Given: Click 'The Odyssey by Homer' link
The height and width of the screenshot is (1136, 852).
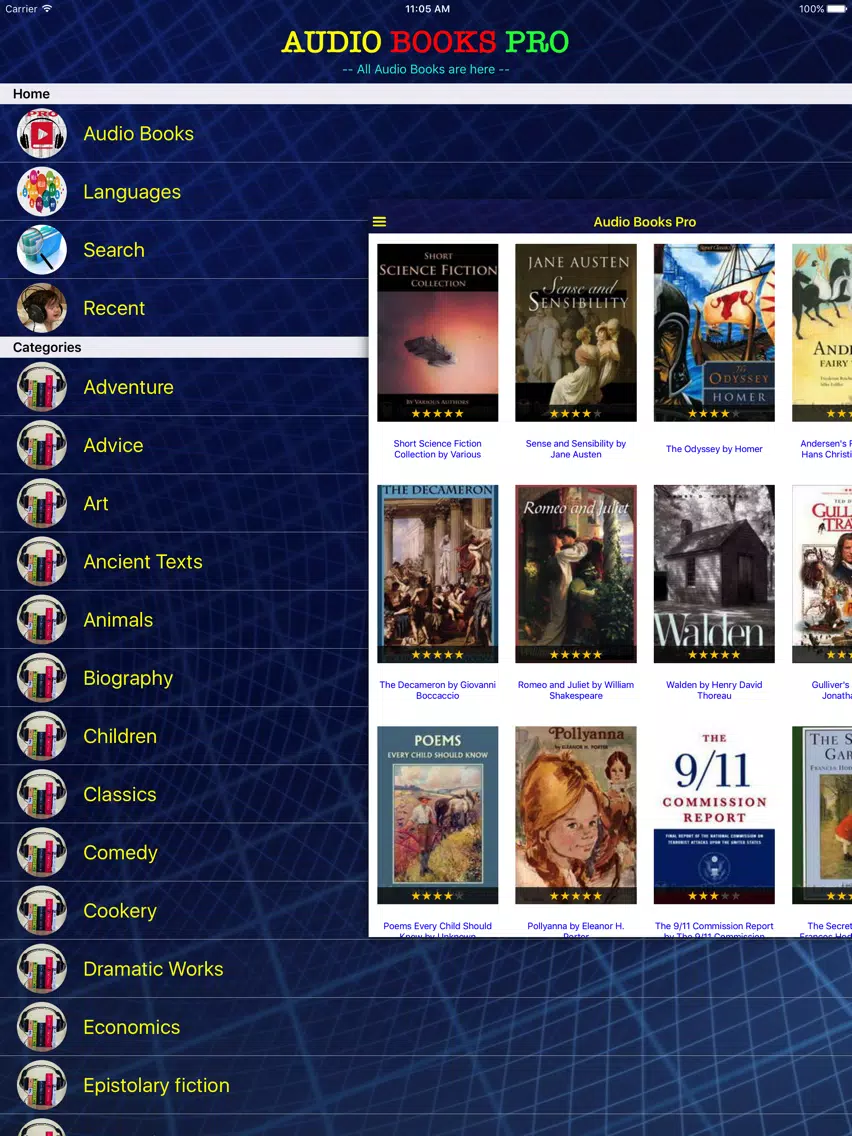Looking at the screenshot, I should (x=714, y=449).
